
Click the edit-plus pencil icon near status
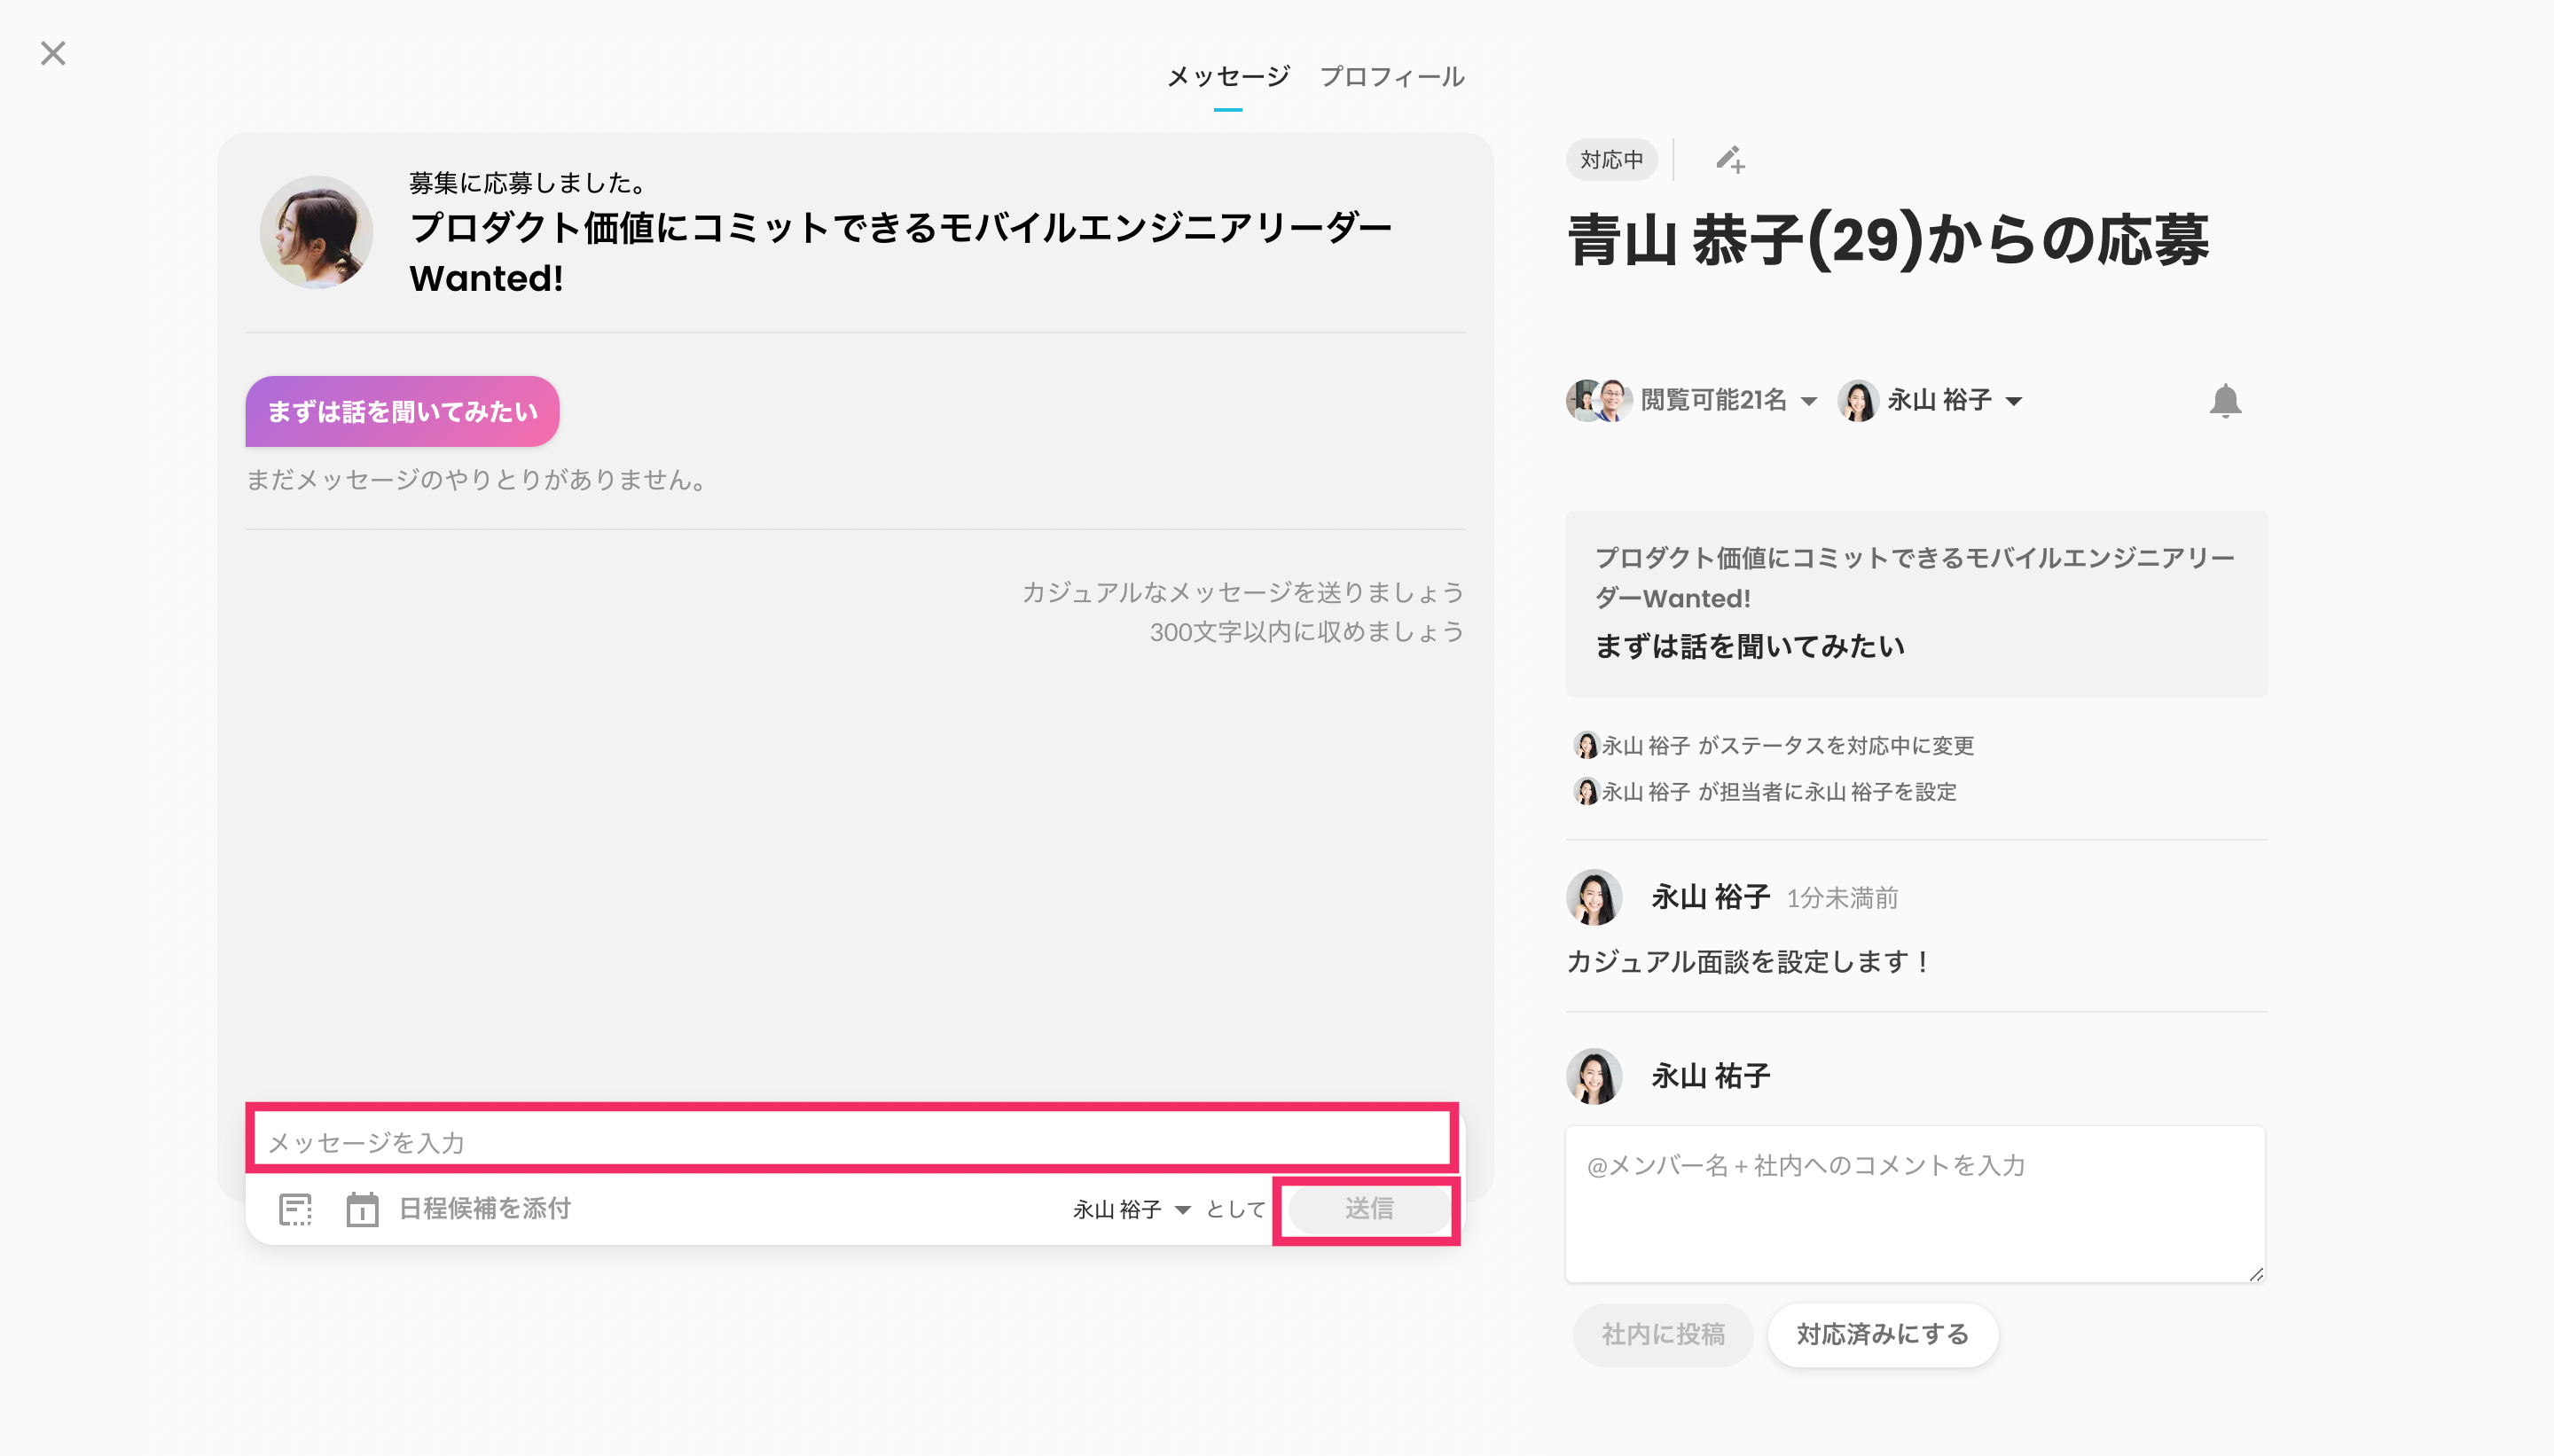[x=1730, y=160]
